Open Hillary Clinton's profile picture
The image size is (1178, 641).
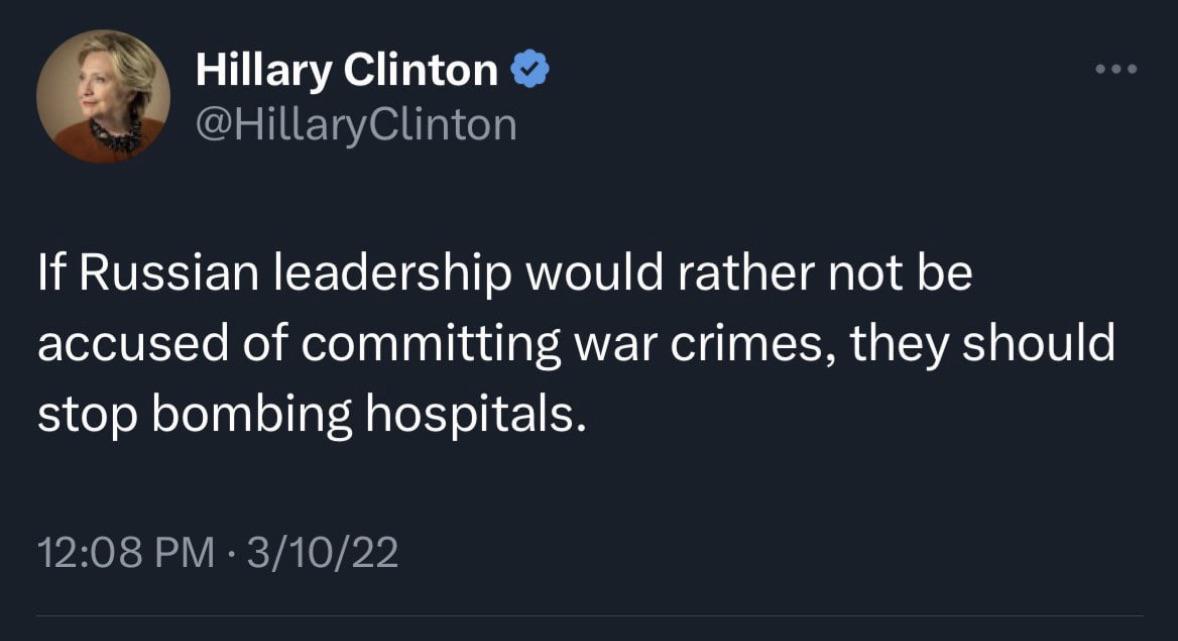102,96
